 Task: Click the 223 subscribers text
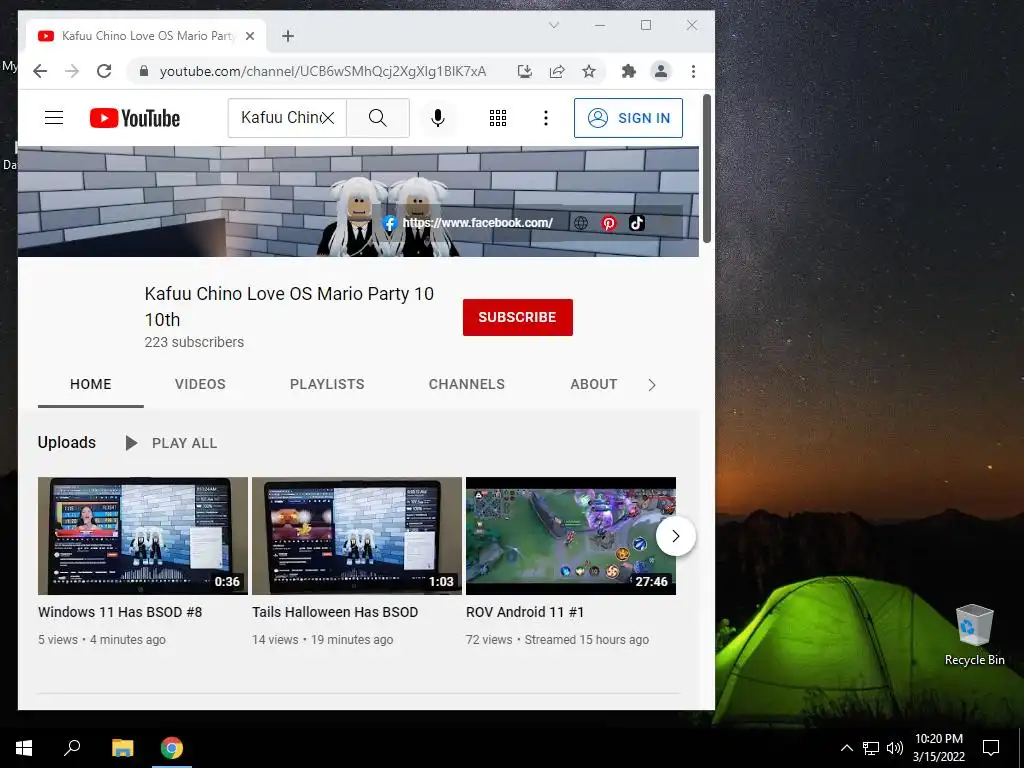[194, 342]
